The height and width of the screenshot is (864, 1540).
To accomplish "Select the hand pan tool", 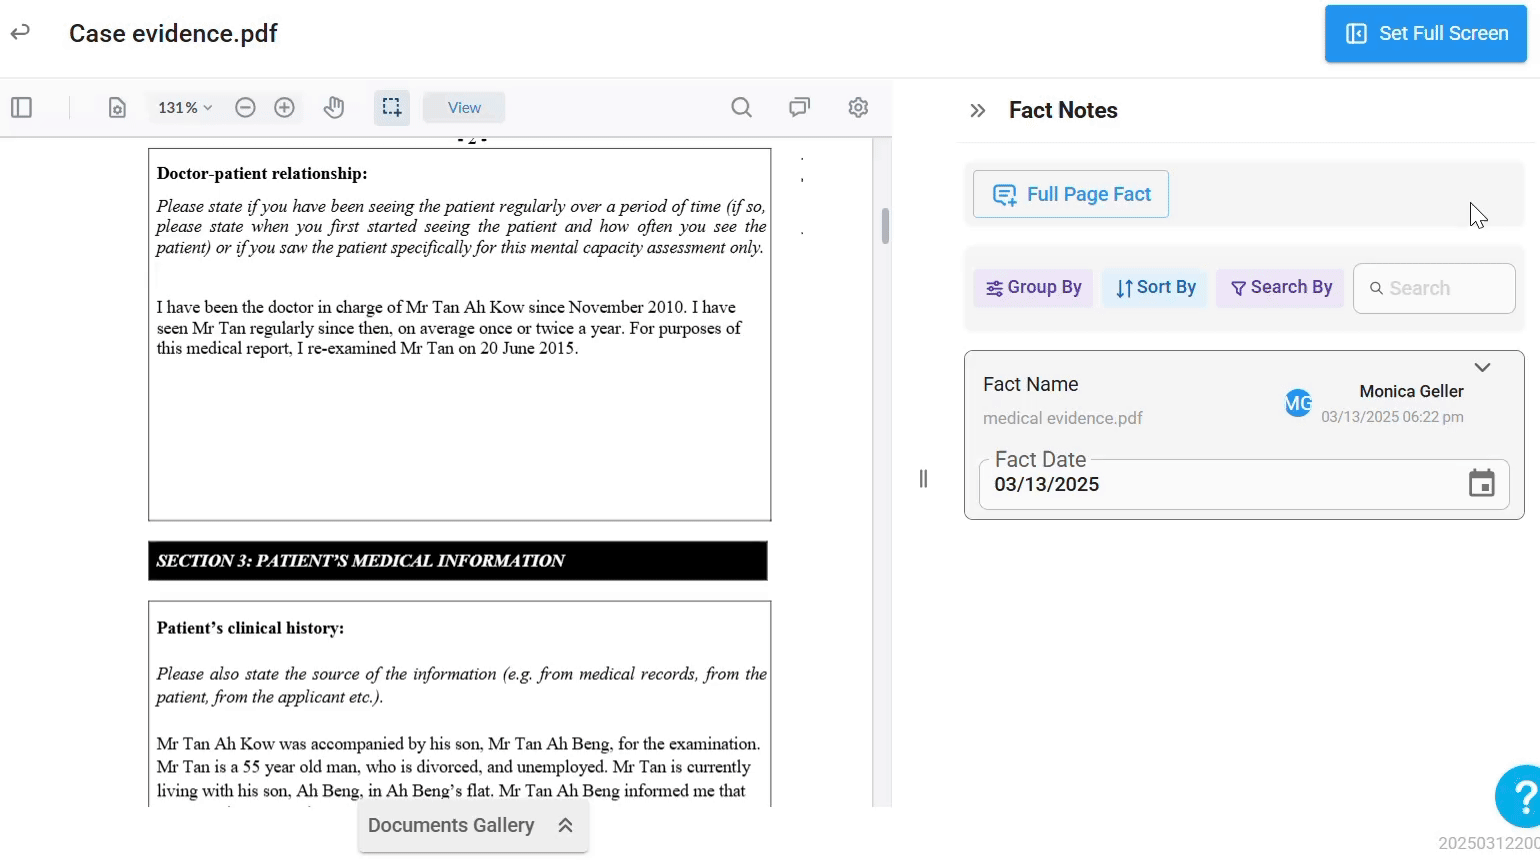I will pyautogui.click(x=334, y=108).
